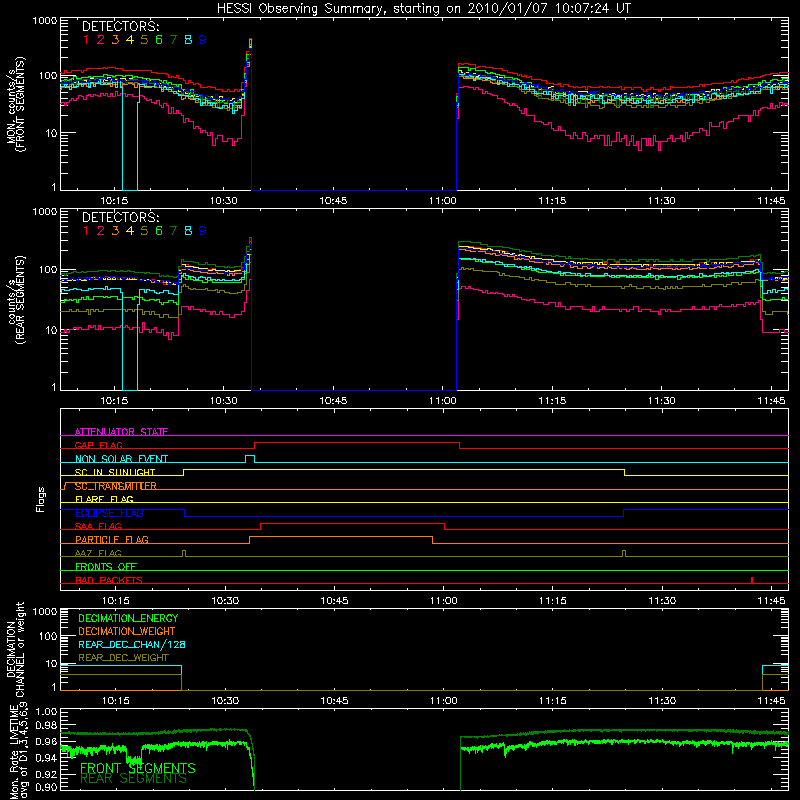The image size is (800, 800).
Task: Click the REAR_DEC_CHAN/128 legend entry
Action: (132, 644)
